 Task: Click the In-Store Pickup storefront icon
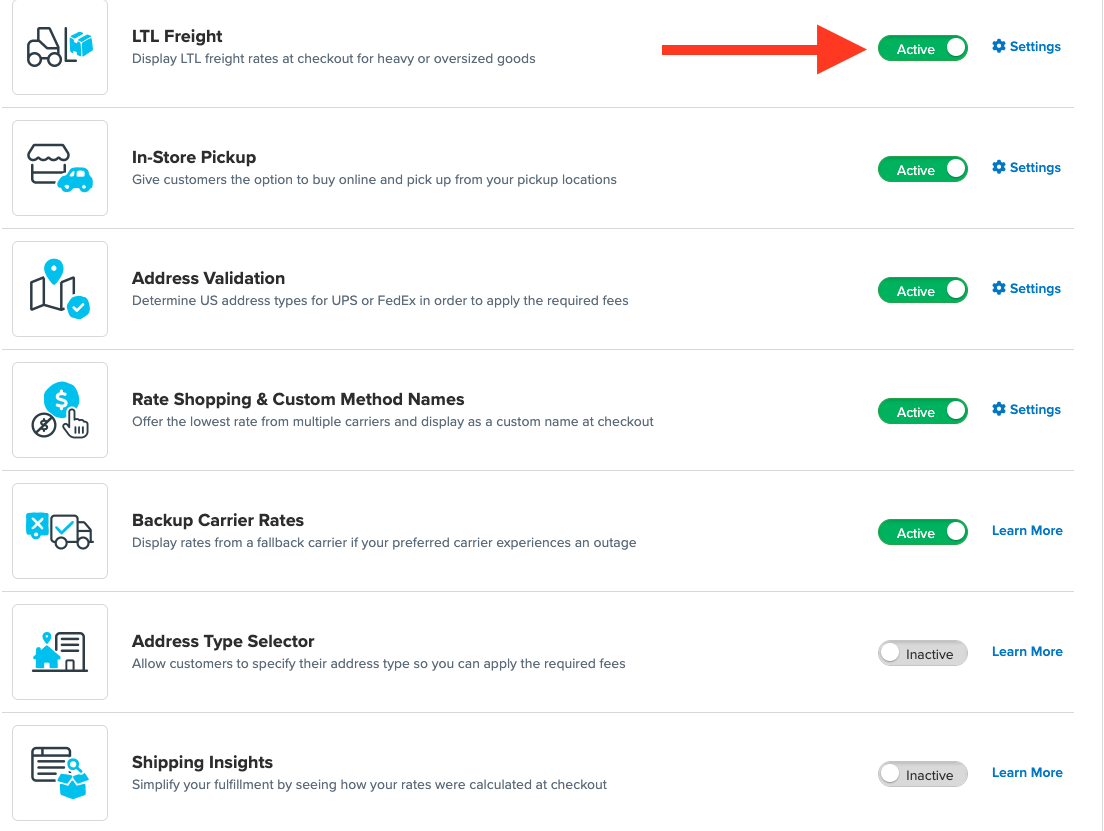coord(60,168)
